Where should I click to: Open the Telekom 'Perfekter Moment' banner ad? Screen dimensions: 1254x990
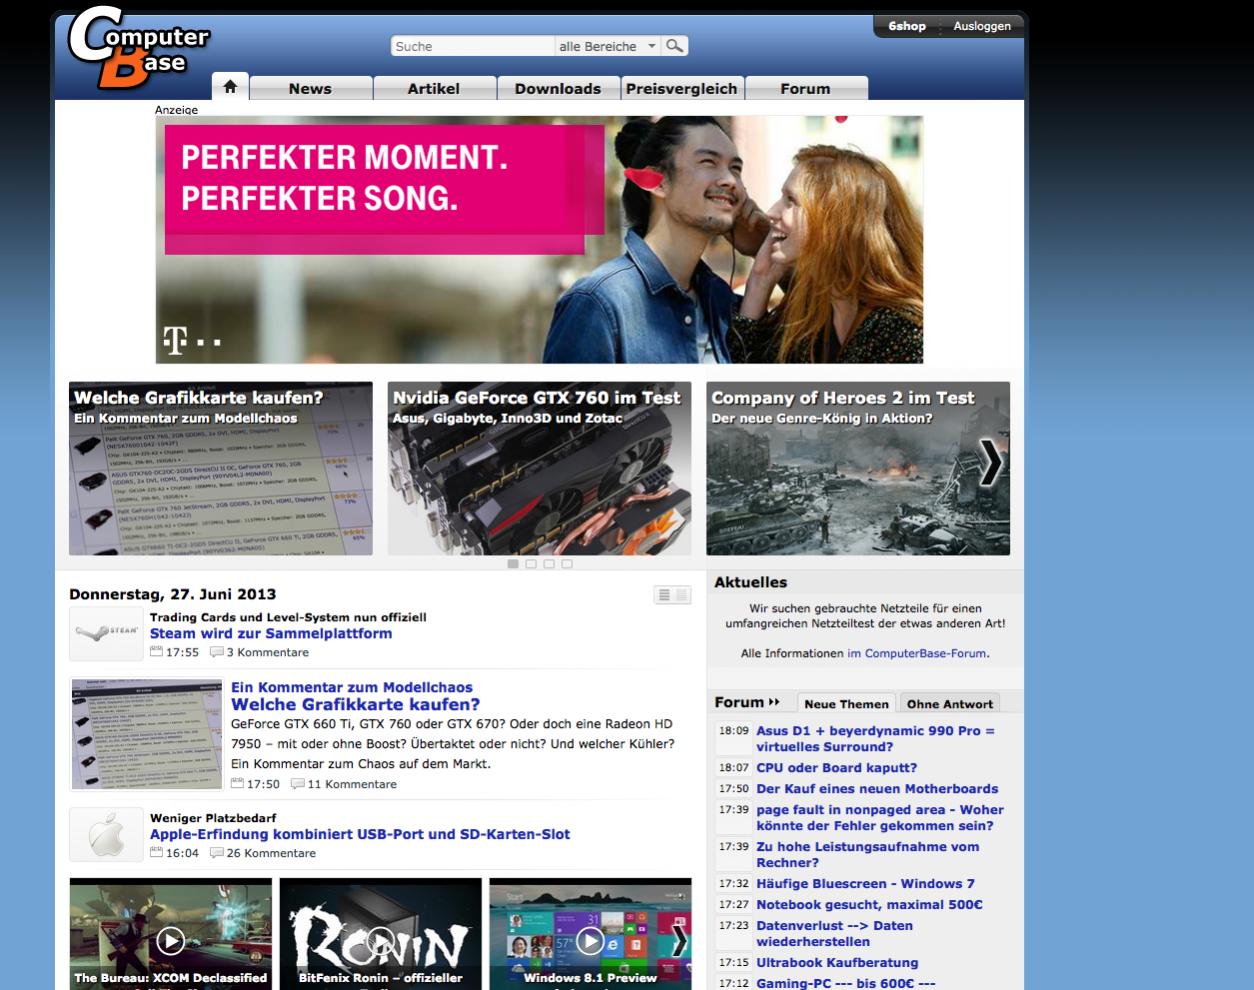tap(539, 239)
